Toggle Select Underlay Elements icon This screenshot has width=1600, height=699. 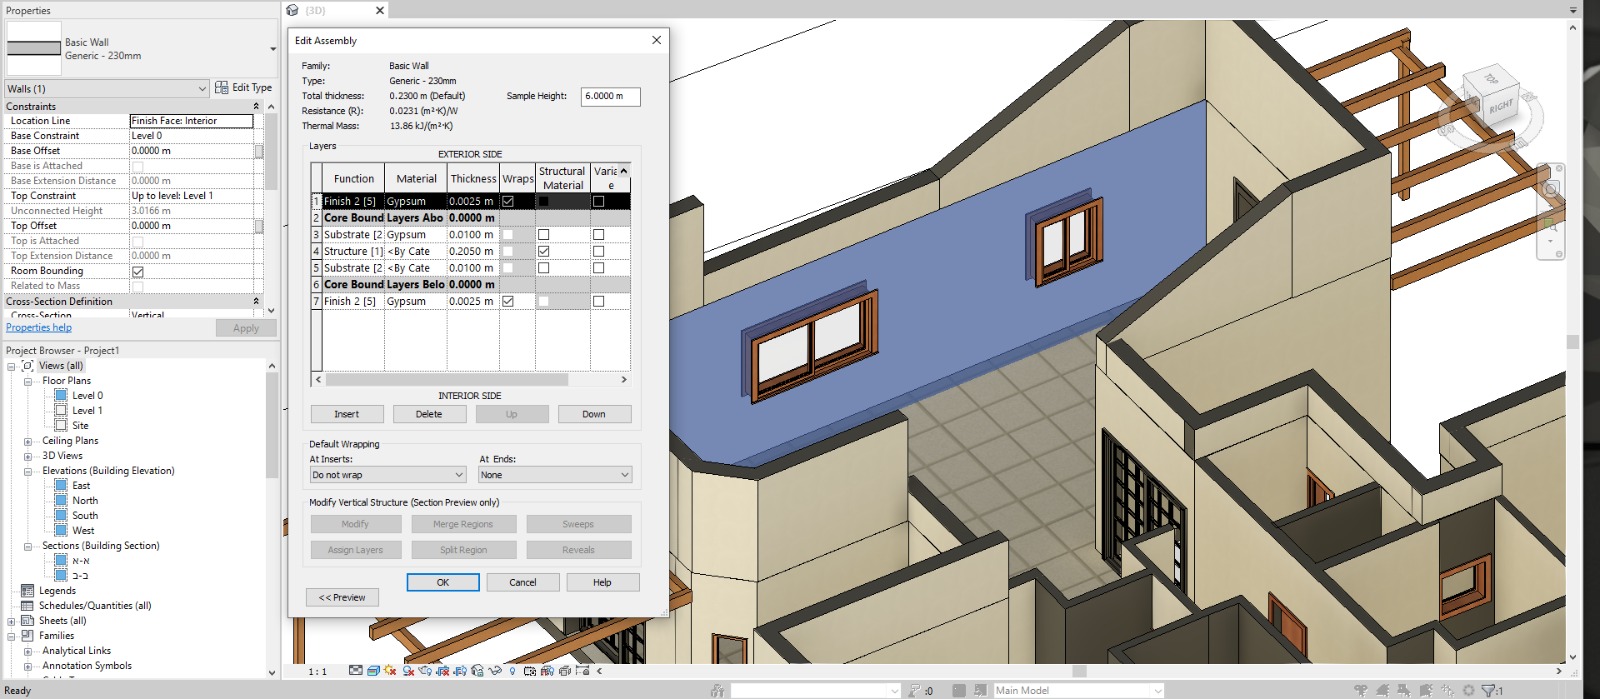point(1382,690)
